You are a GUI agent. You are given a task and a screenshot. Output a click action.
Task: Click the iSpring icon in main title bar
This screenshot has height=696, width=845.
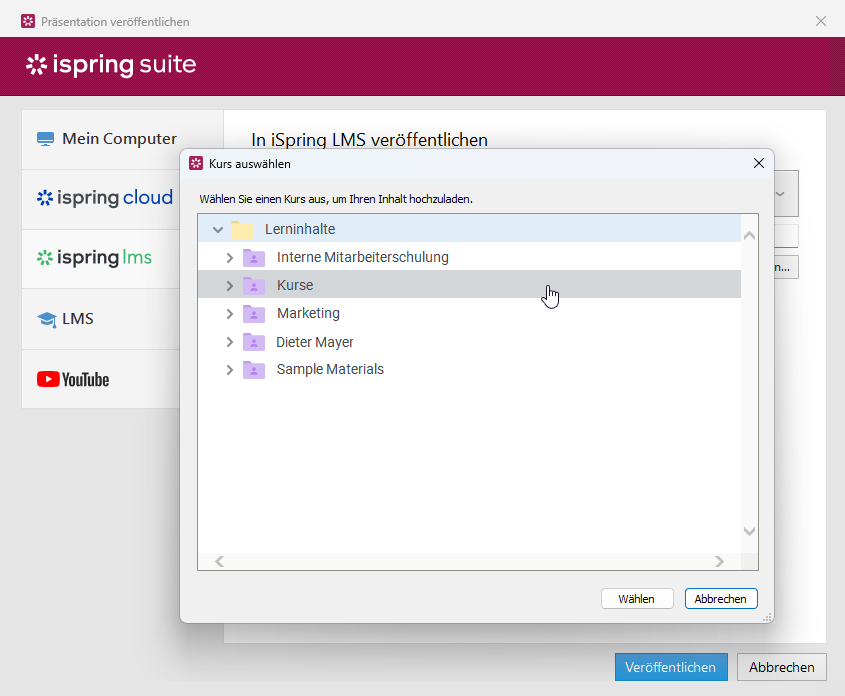28,22
